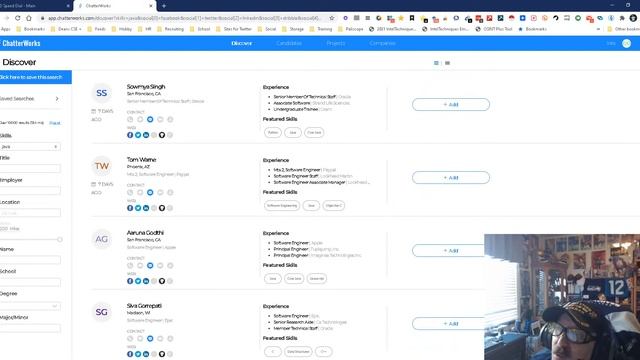Viewport: 640px width, 360px height.
Task: Open Tom Warne's Facebook profile icon
Action: 130,208
